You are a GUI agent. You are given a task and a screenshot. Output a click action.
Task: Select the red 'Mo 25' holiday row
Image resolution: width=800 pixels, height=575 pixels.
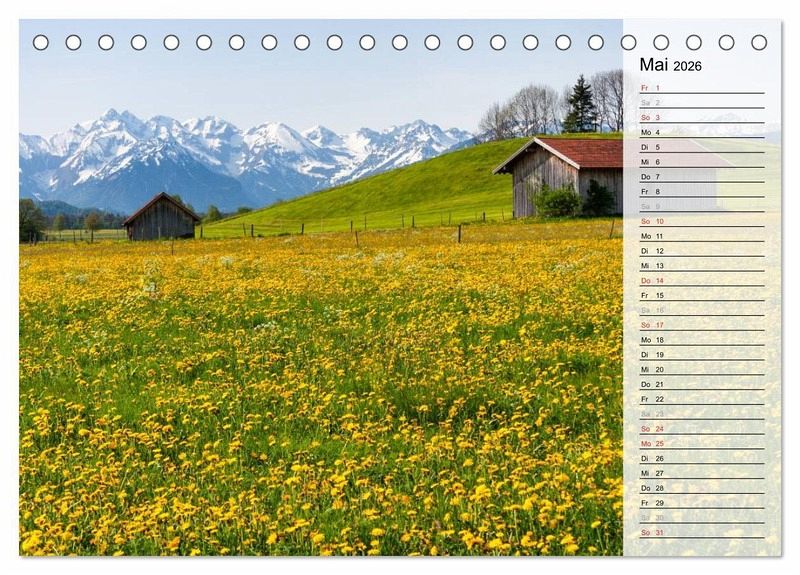[x=702, y=443]
